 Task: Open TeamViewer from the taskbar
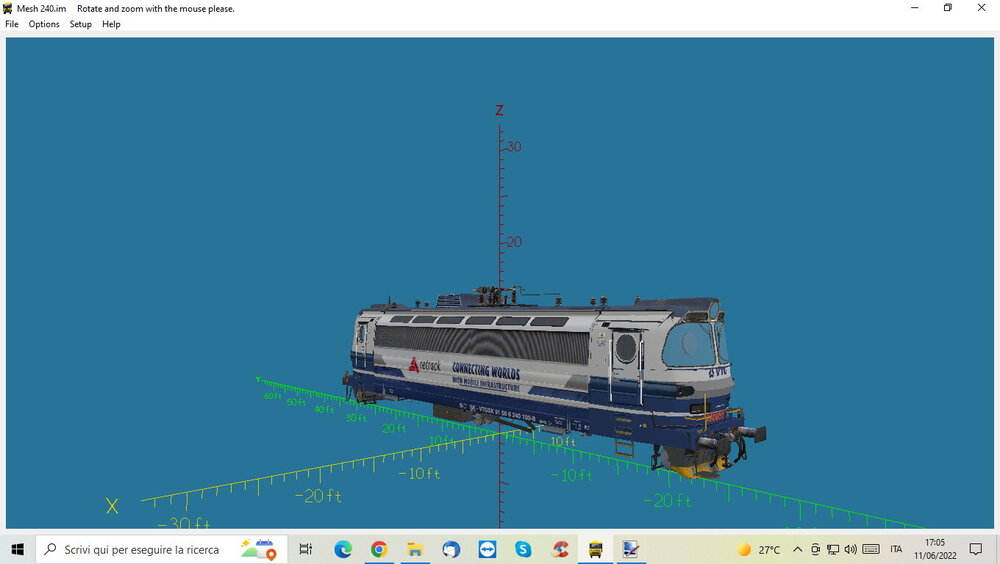tap(487, 549)
